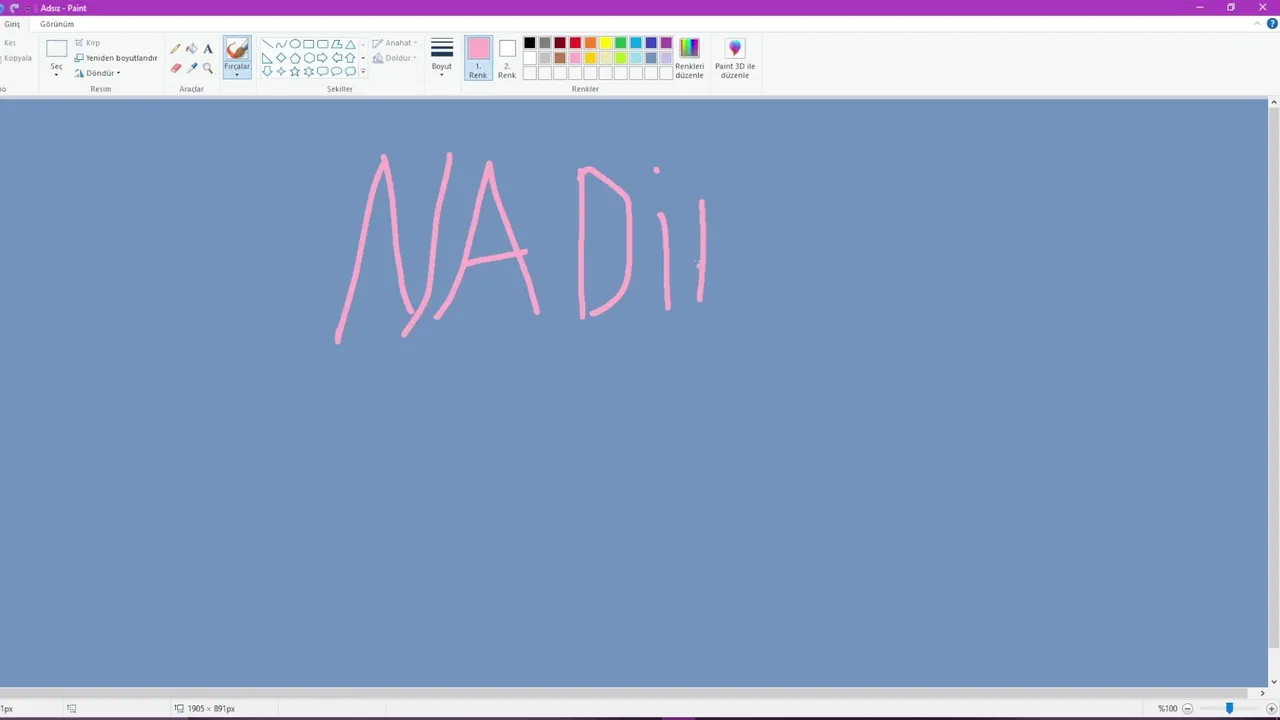Open the Boyut size dropdown
1280x720 pixels.
[442, 74]
